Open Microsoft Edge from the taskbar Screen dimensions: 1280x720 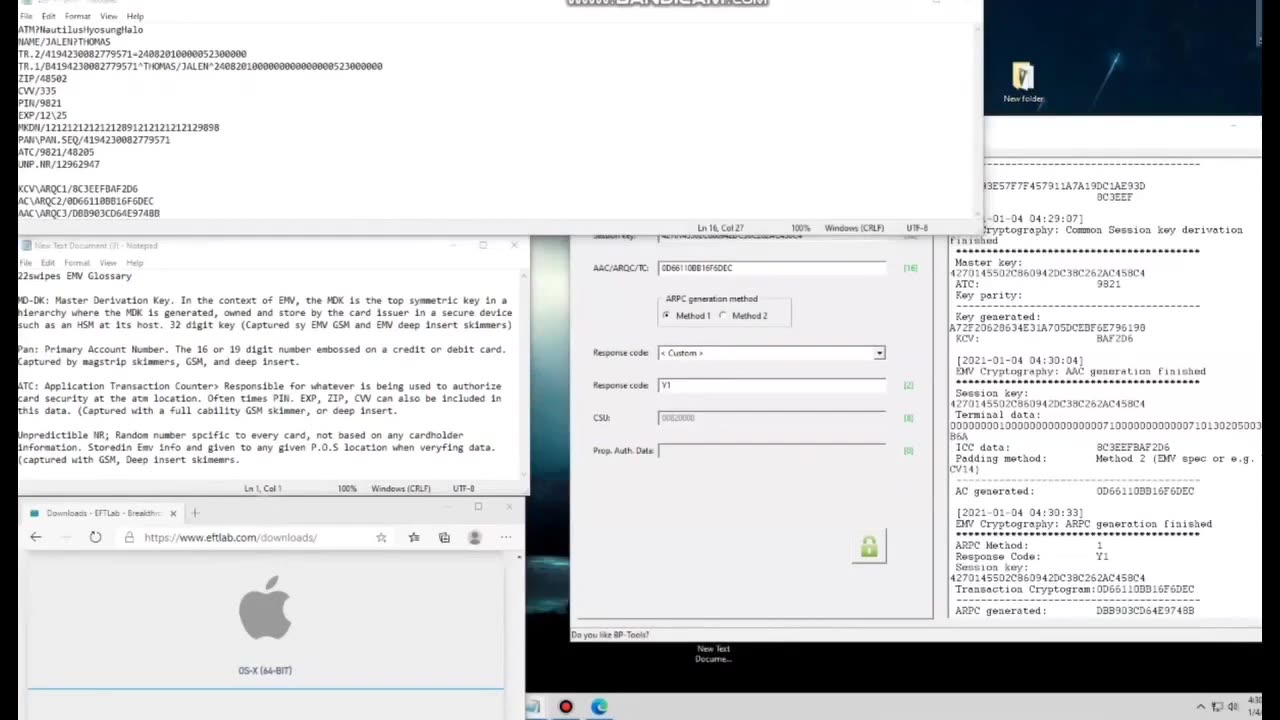pos(599,707)
